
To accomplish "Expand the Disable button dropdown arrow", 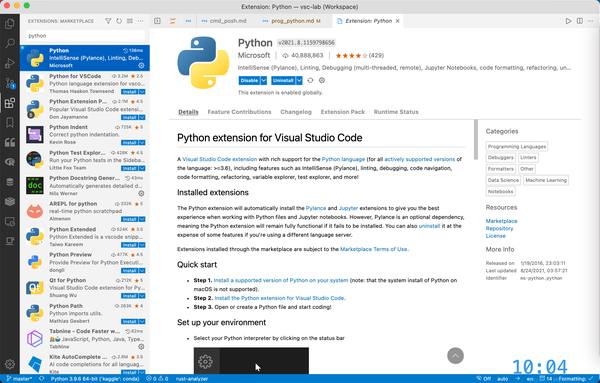I will pyautogui.click(x=264, y=80).
